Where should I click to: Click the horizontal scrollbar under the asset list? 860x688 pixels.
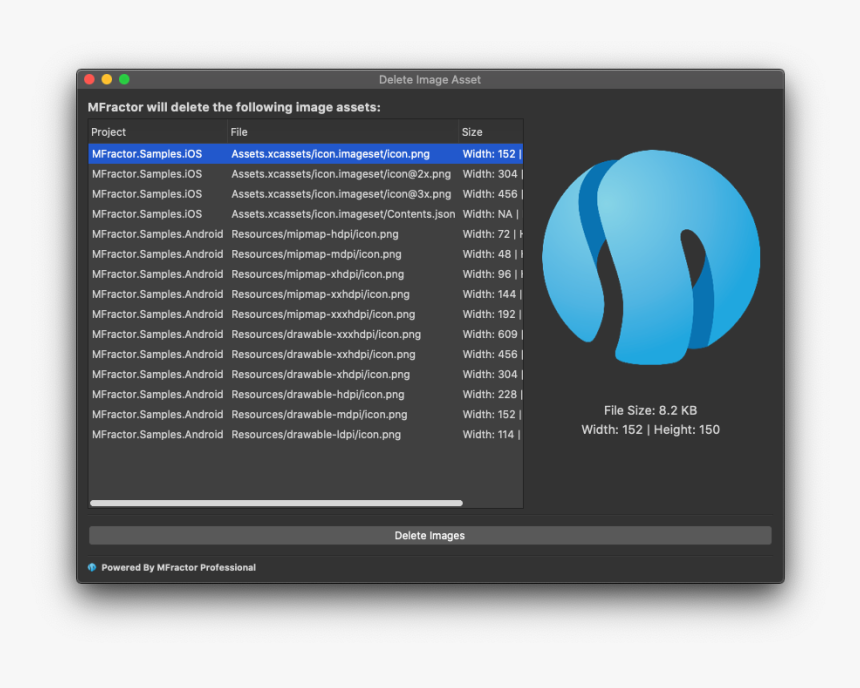tap(276, 503)
